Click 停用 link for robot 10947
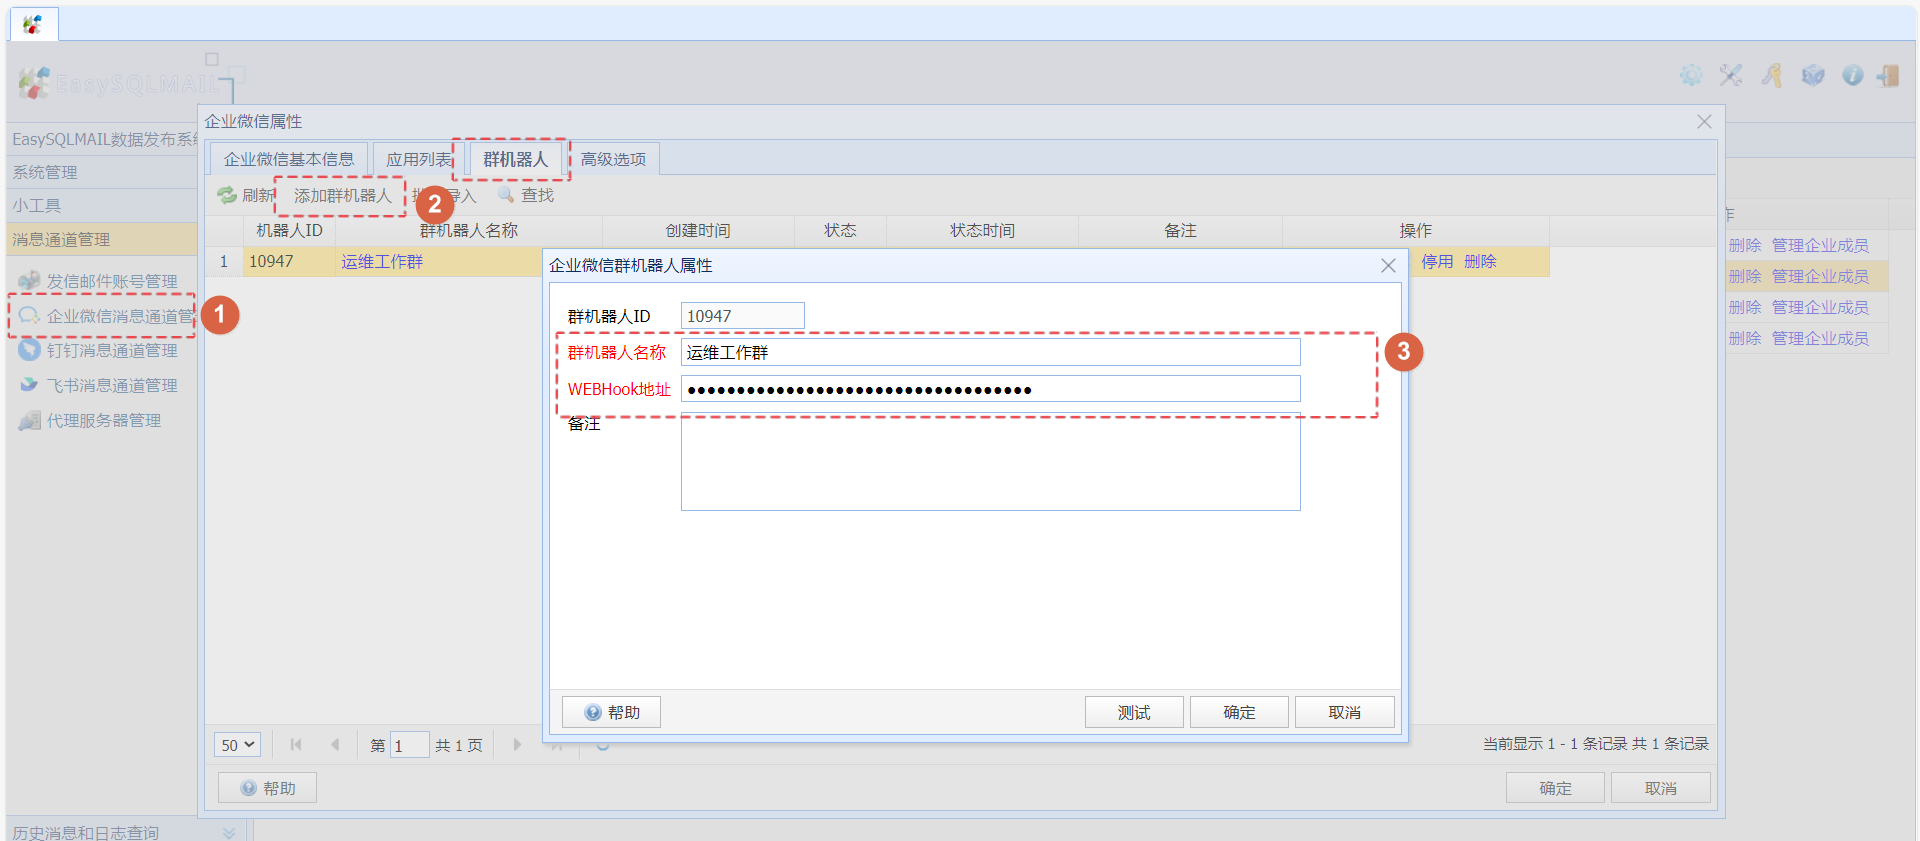Screen dimensions: 1920x841 click(1437, 261)
